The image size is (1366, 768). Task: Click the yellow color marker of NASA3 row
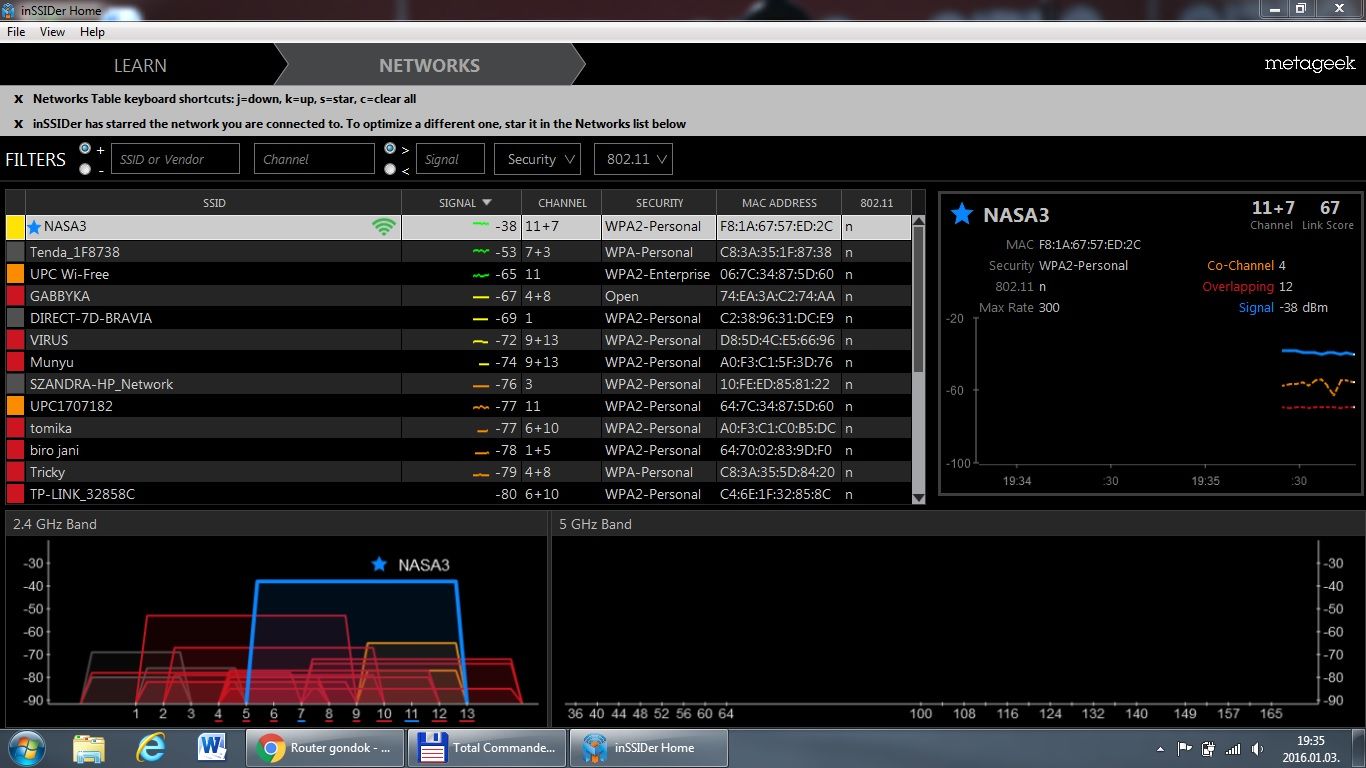pos(15,227)
